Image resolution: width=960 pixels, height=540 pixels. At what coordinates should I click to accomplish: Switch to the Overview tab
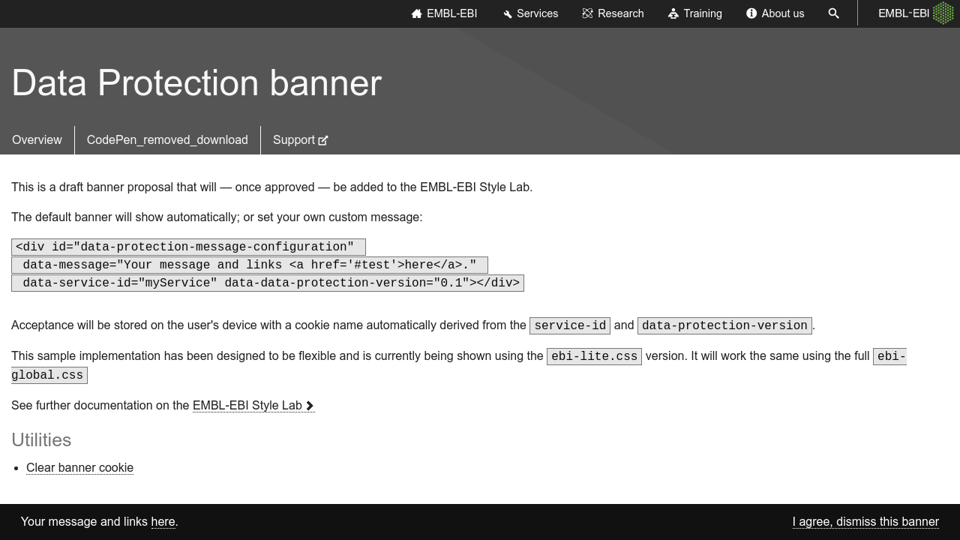[x=37, y=140]
